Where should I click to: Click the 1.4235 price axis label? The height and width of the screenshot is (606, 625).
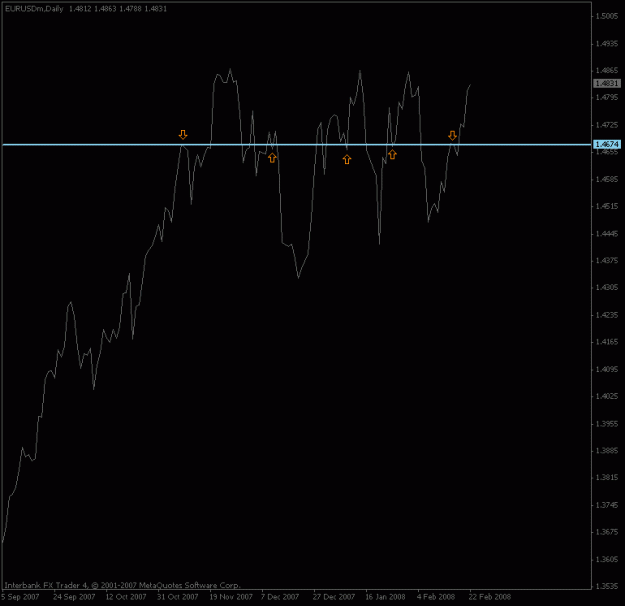pos(607,315)
